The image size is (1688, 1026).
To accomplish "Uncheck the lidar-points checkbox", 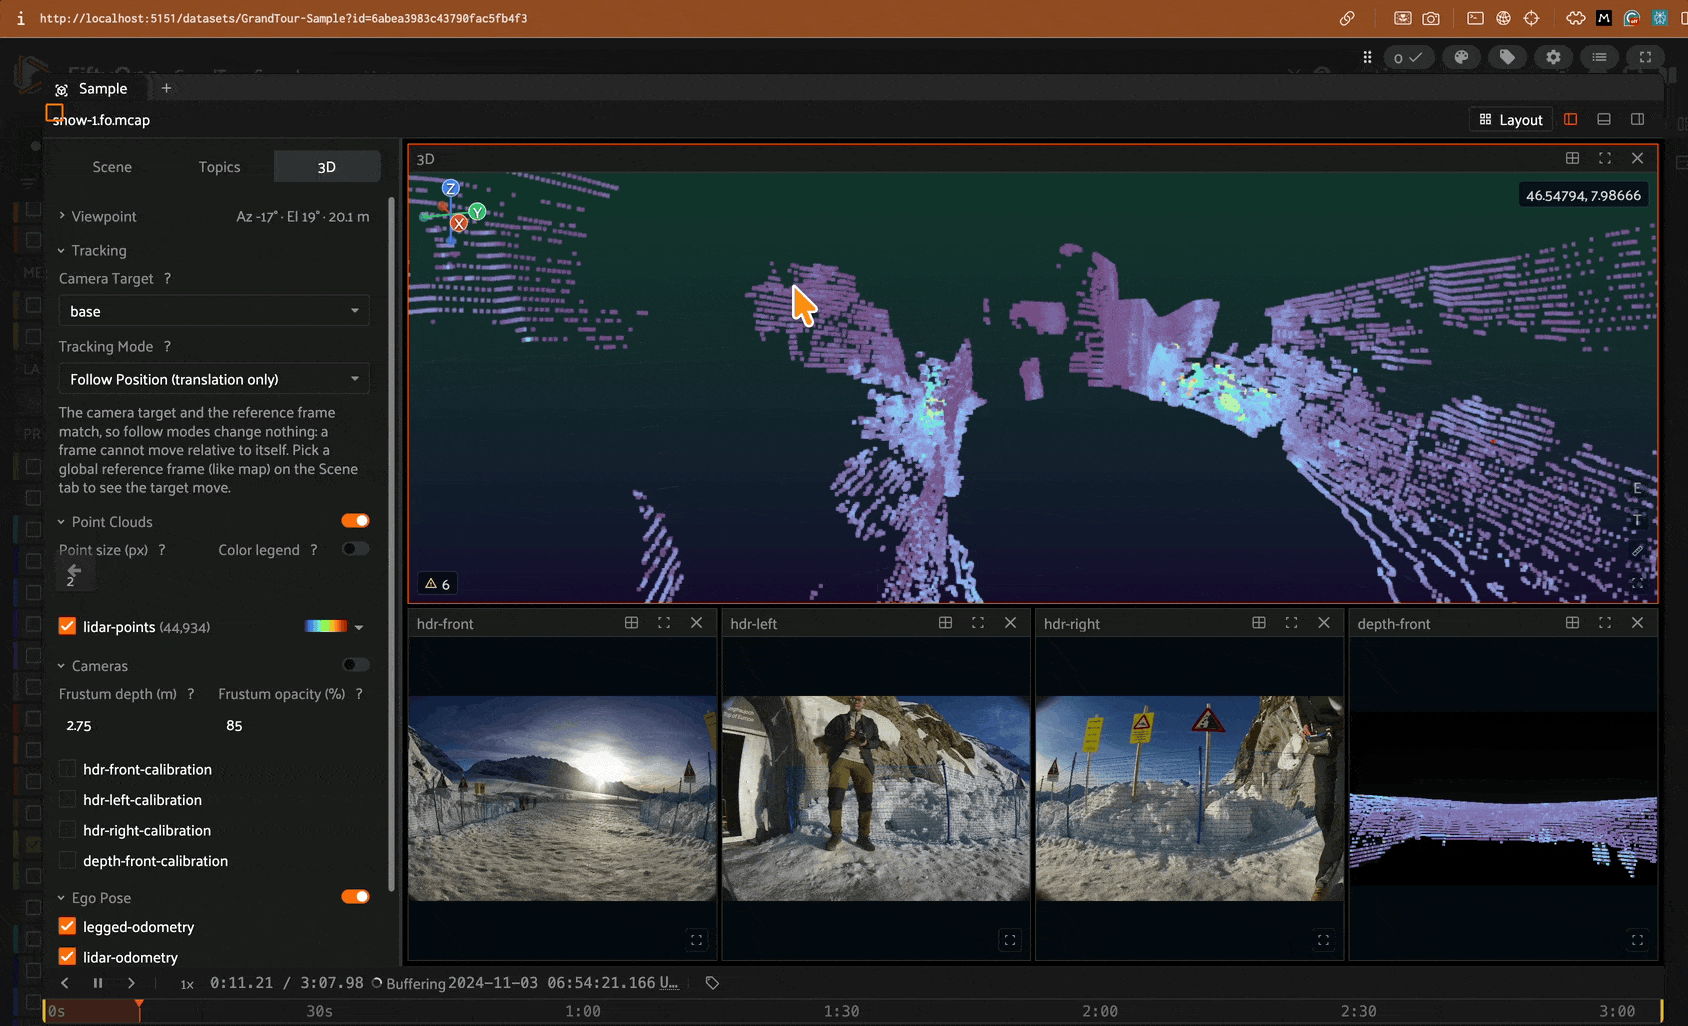I will coord(67,626).
